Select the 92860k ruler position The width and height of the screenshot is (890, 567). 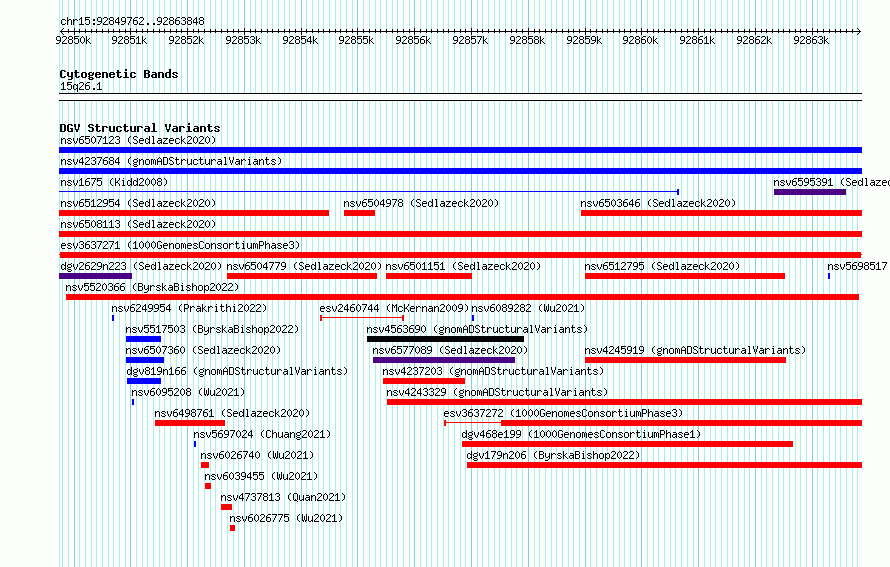pos(640,40)
